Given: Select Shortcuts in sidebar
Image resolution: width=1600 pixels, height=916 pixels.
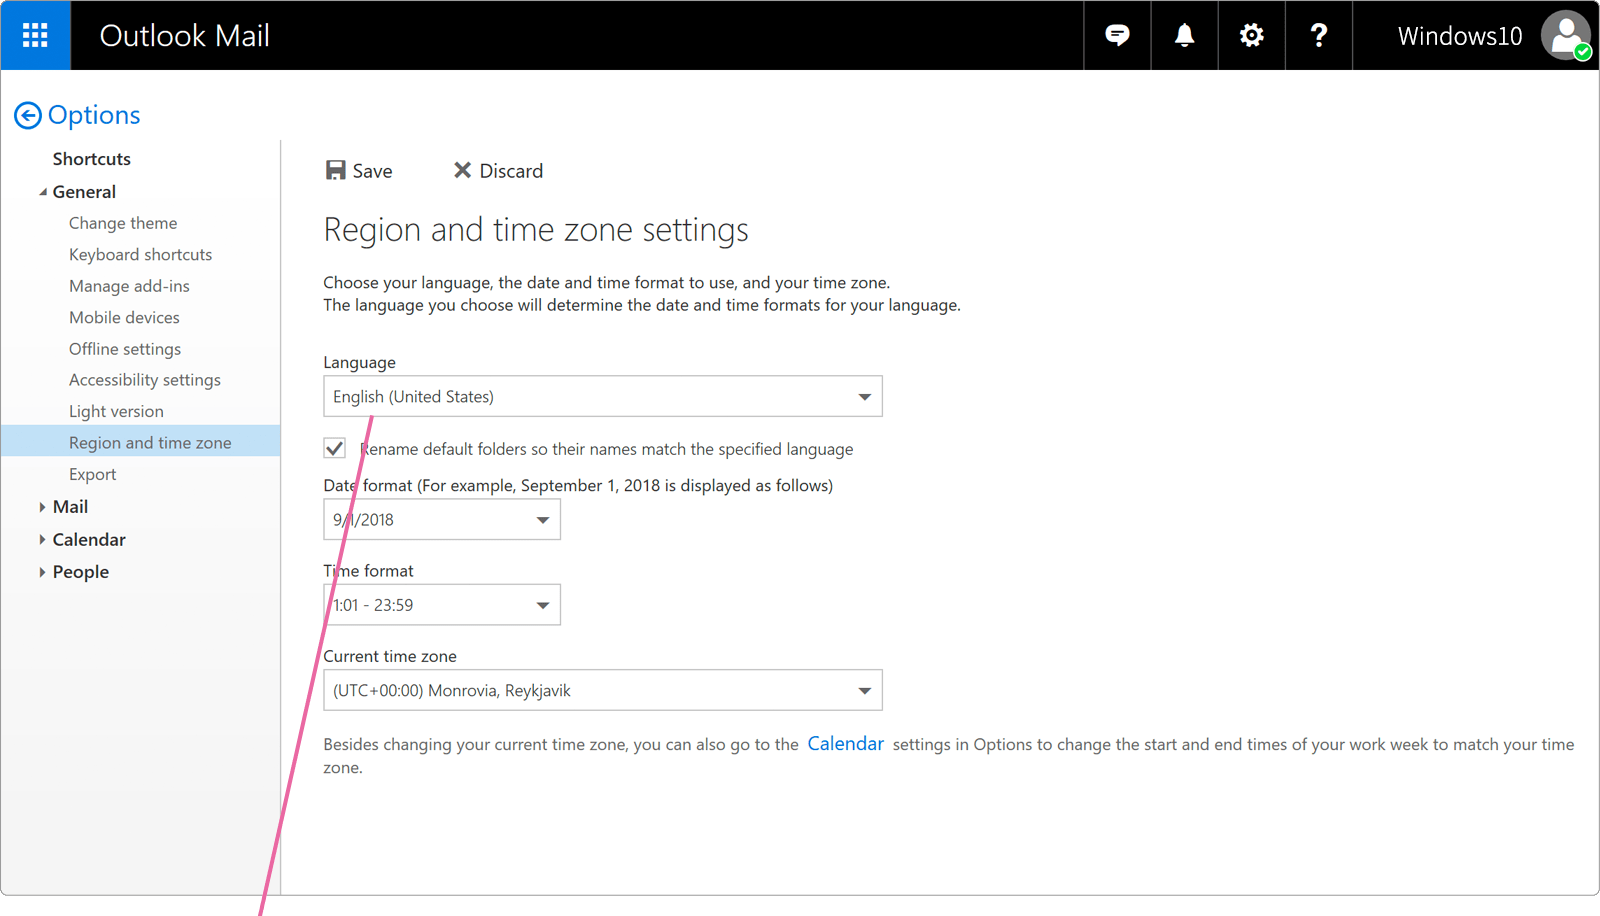Looking at the screenshot, I should (x=92, y=159).
